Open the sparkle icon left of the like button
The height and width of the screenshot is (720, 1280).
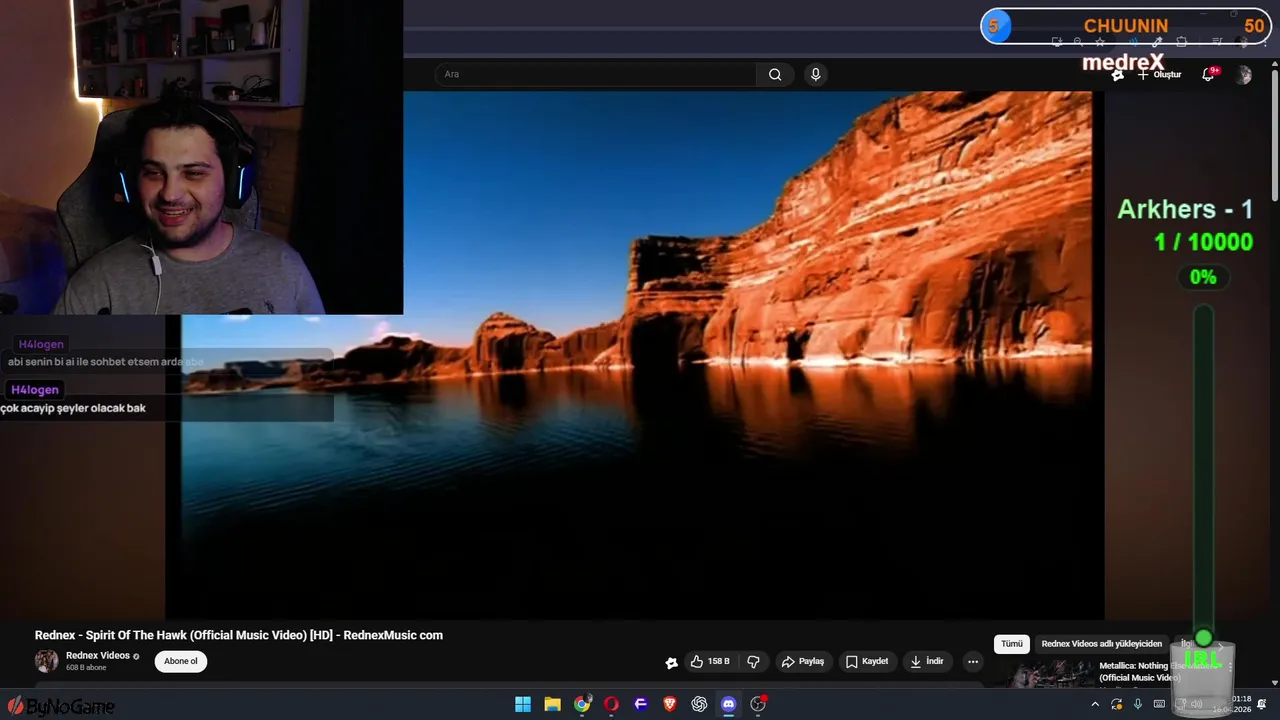point(671,662)
